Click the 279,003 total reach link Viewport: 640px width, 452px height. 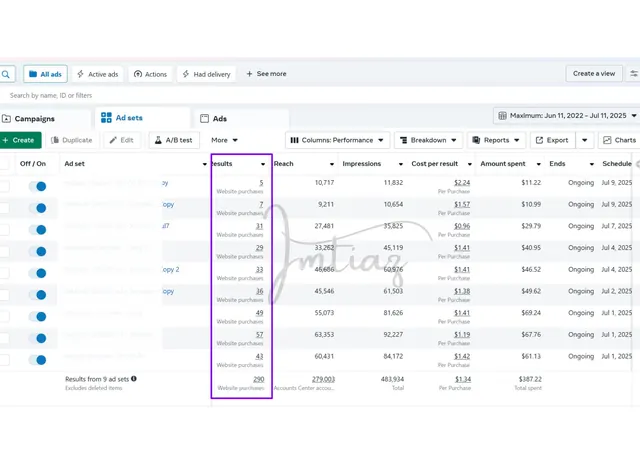(x=323, y=379)
